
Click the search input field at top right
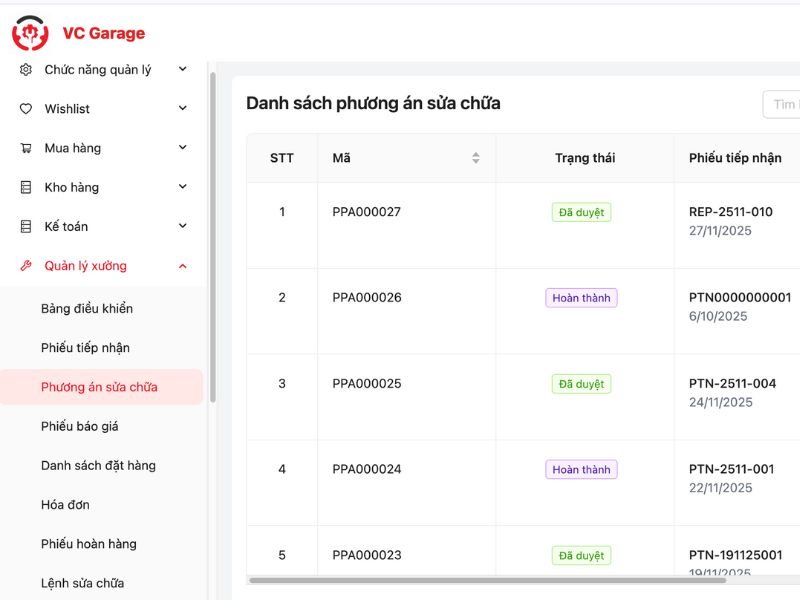[x=782, y=105]
